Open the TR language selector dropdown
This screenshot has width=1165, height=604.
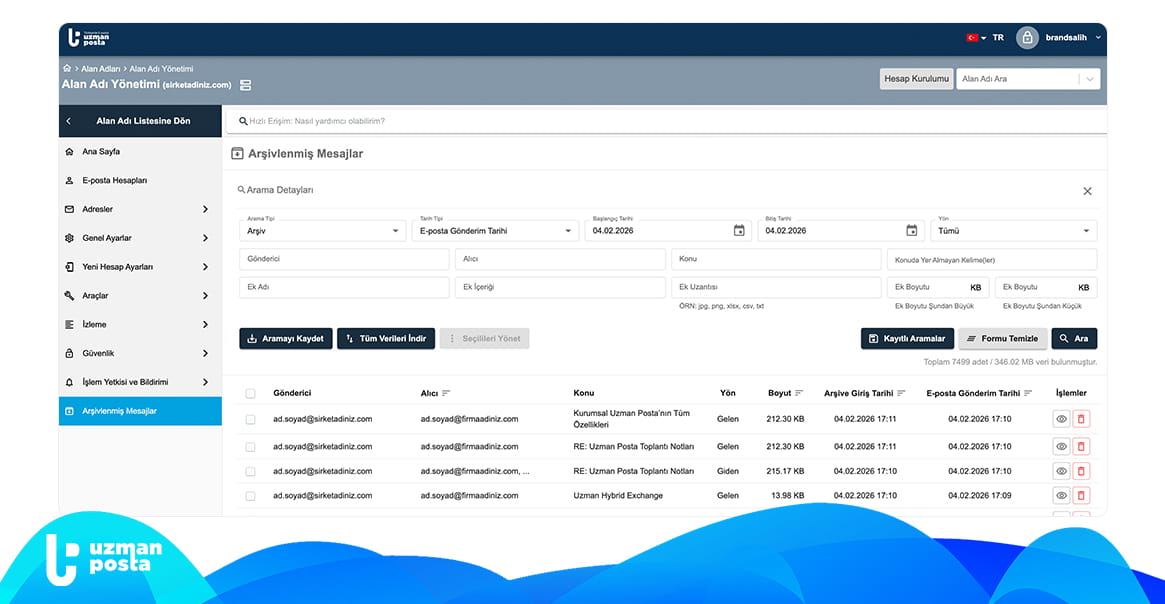pyautogui.click(x=984, y=38)
